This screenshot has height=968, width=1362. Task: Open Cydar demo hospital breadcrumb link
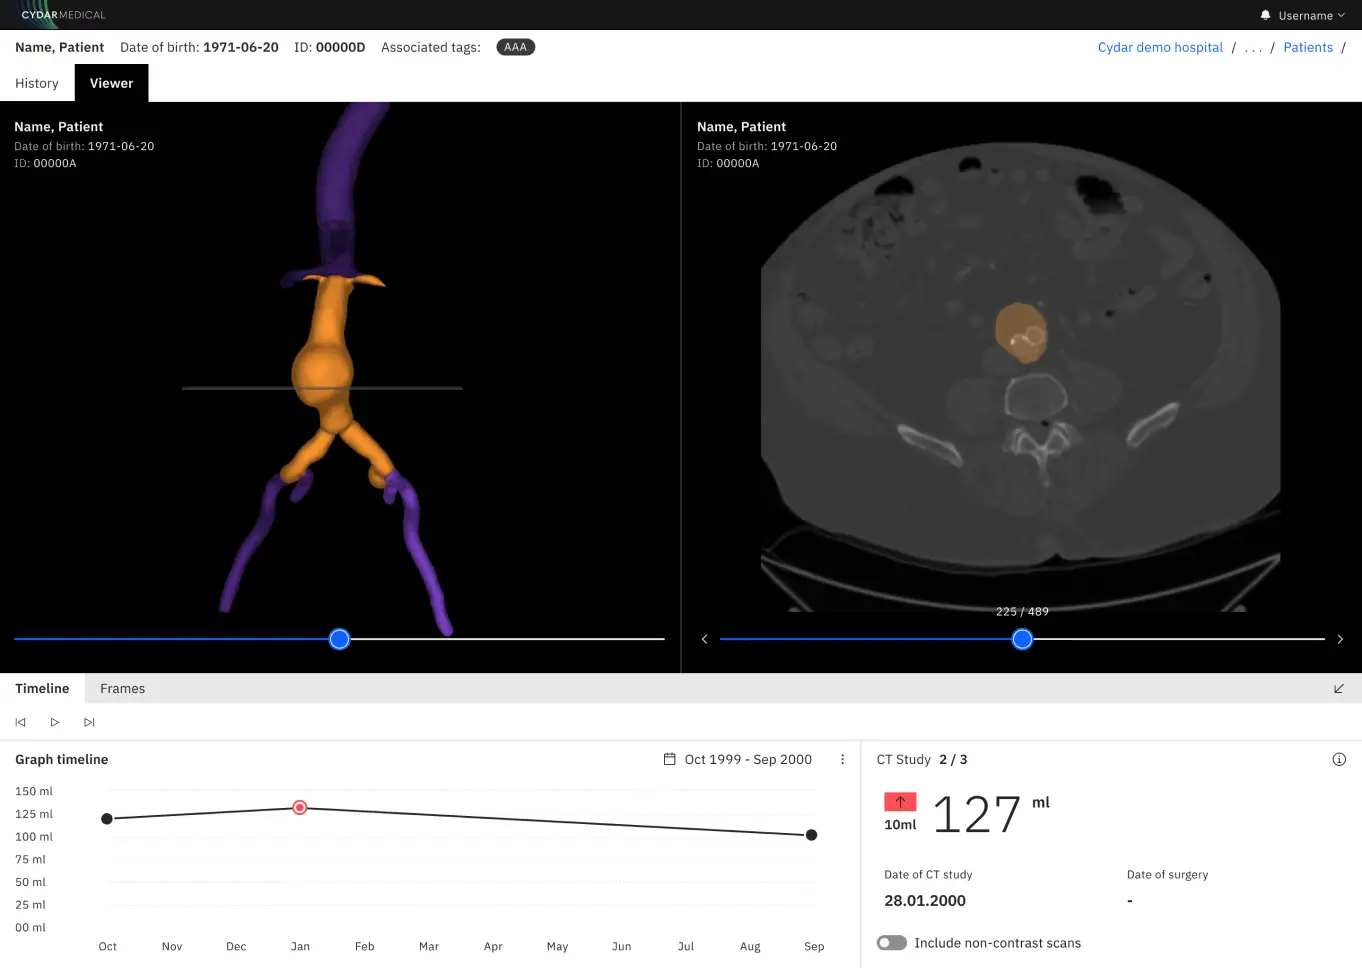pyautogui.click(x=1160, y=47)
